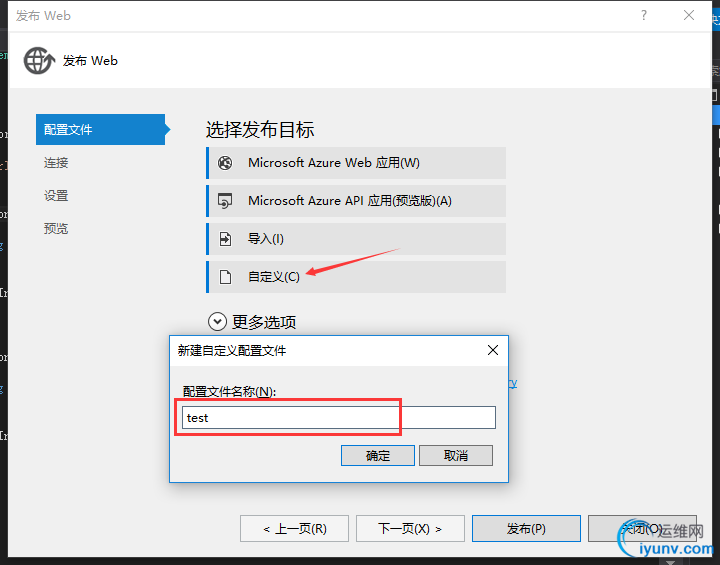The image size is (720, 565).
Task: Confirm with the 确定 button
Action: (x=378, y=456)
